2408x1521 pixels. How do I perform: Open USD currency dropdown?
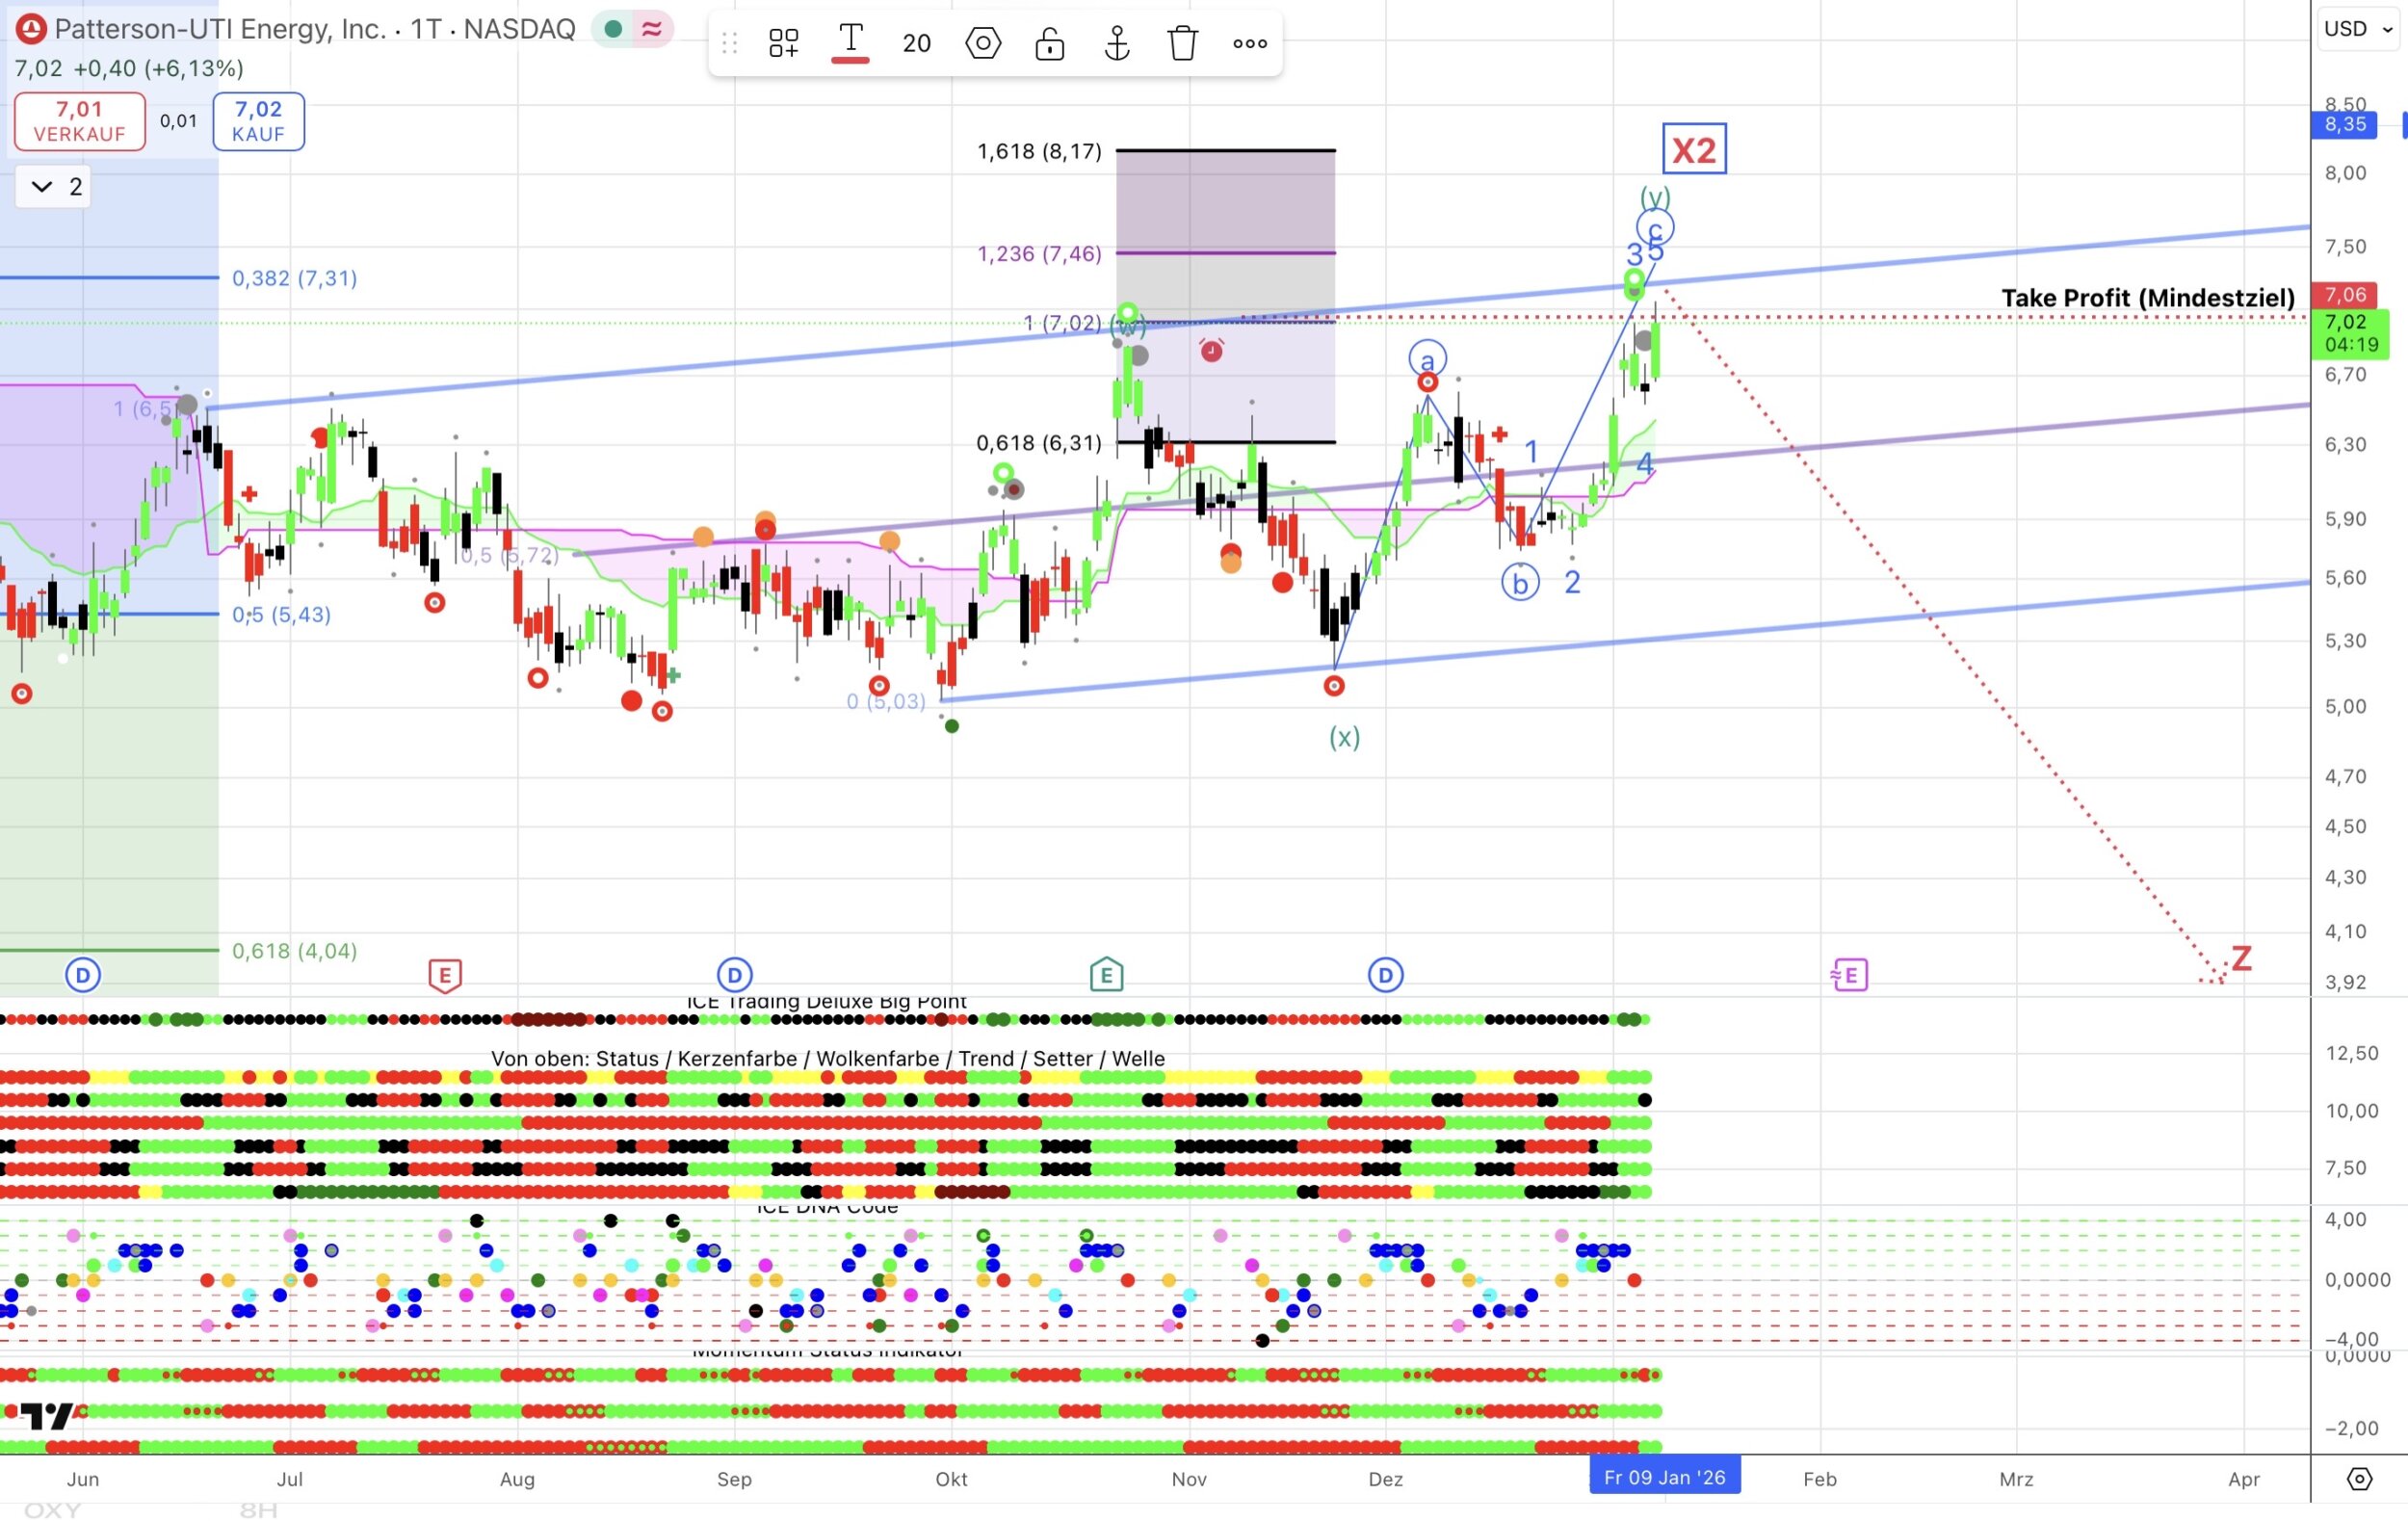coord(2356,29)
